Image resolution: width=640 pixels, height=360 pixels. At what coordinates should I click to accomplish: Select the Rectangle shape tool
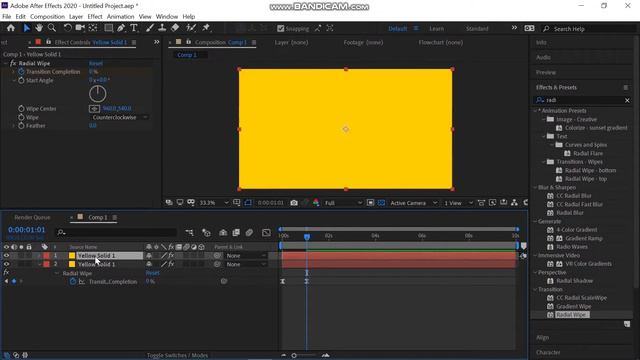point(109,28)
